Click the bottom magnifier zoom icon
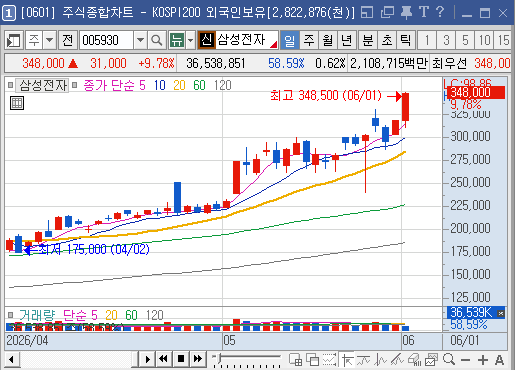Viewport: 515px width, 370px height. pyautogui.click(x=449, y=359)
